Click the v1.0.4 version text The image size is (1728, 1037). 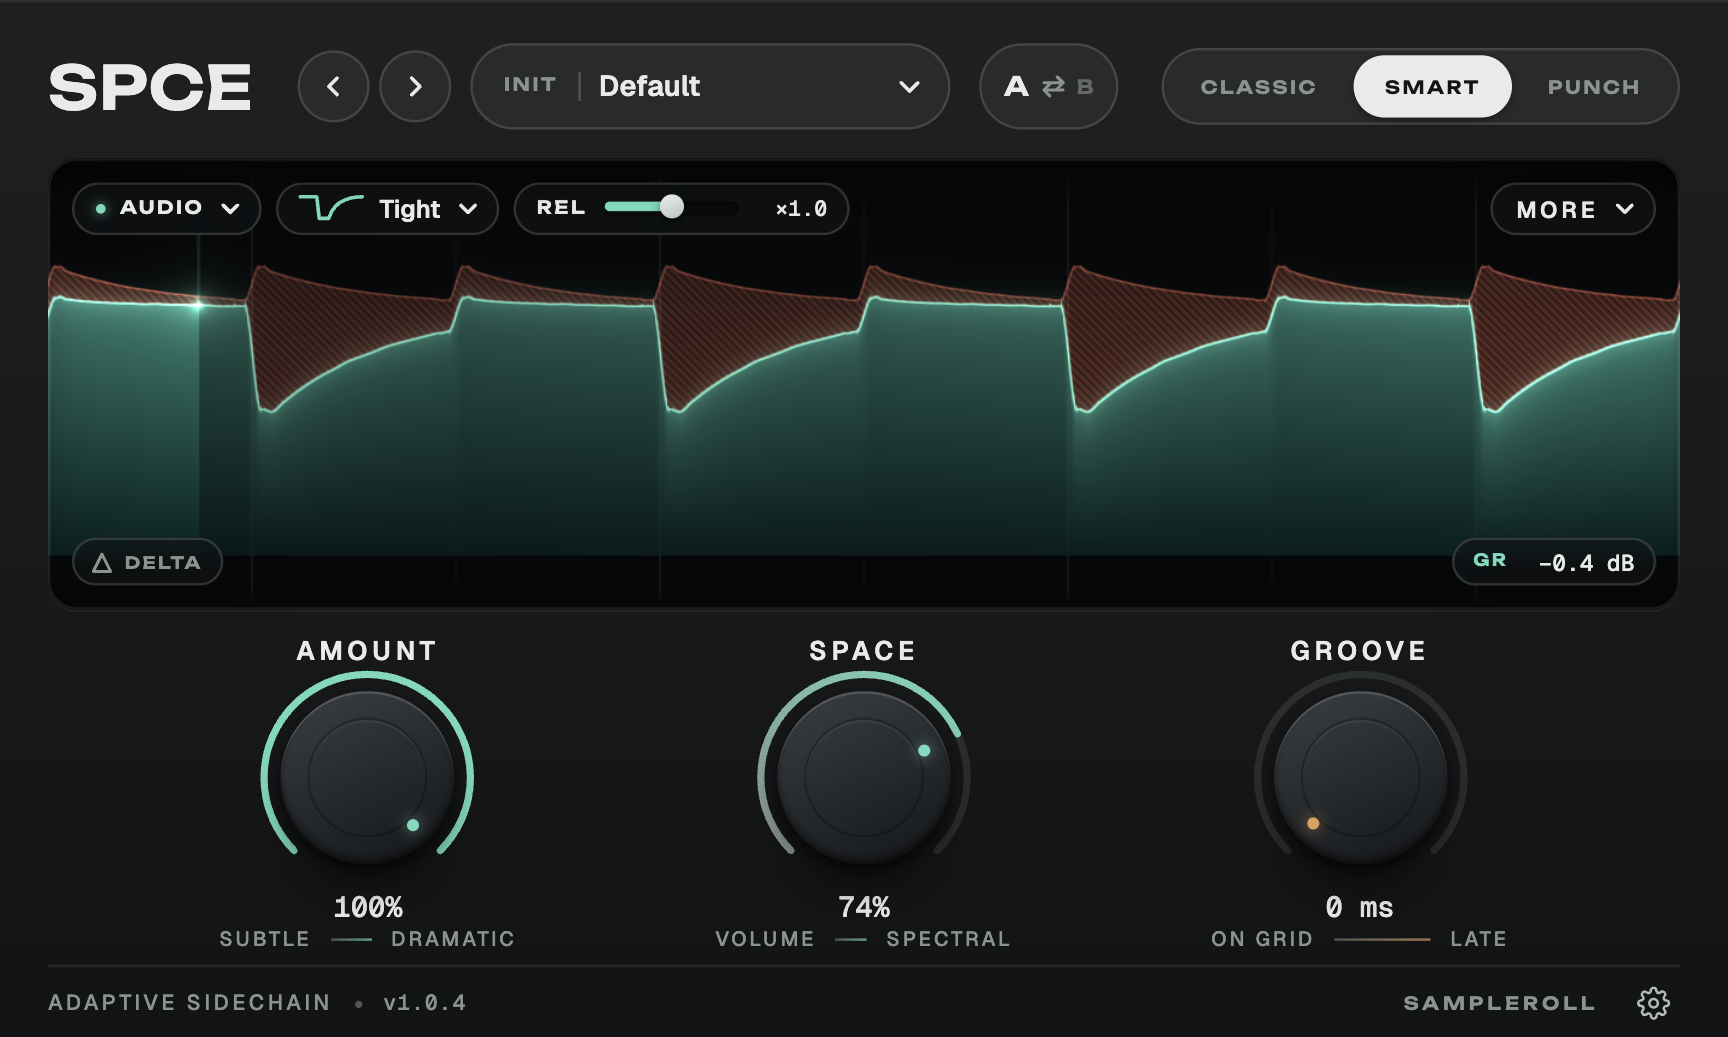point(425,1002)
